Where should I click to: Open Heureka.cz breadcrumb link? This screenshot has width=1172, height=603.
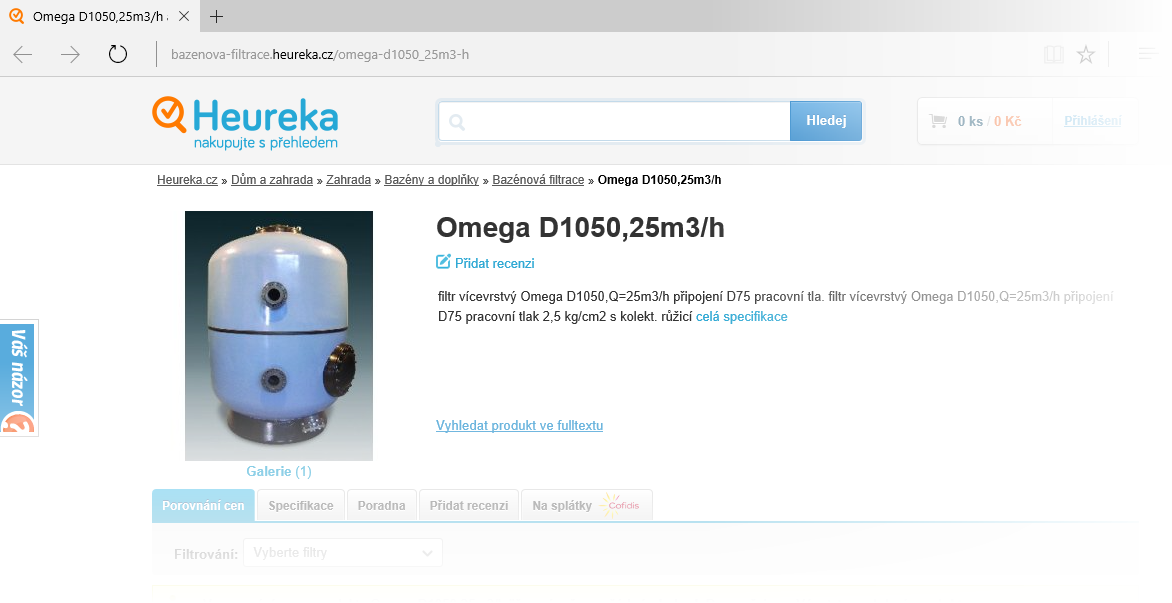coord(187,180)
